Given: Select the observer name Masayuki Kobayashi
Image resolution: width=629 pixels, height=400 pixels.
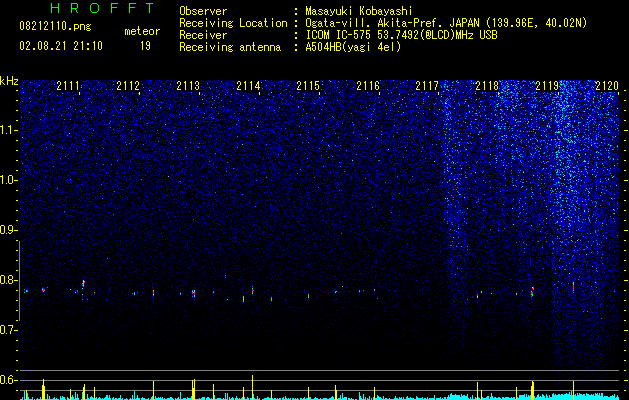Looking at the screenshot, I should pos(359,11).
